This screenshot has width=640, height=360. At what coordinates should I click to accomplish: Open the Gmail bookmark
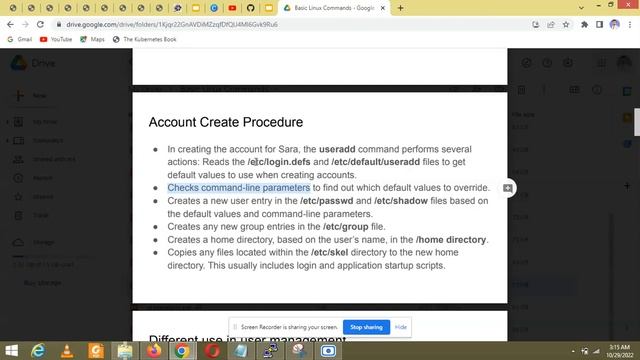[20, 39]
